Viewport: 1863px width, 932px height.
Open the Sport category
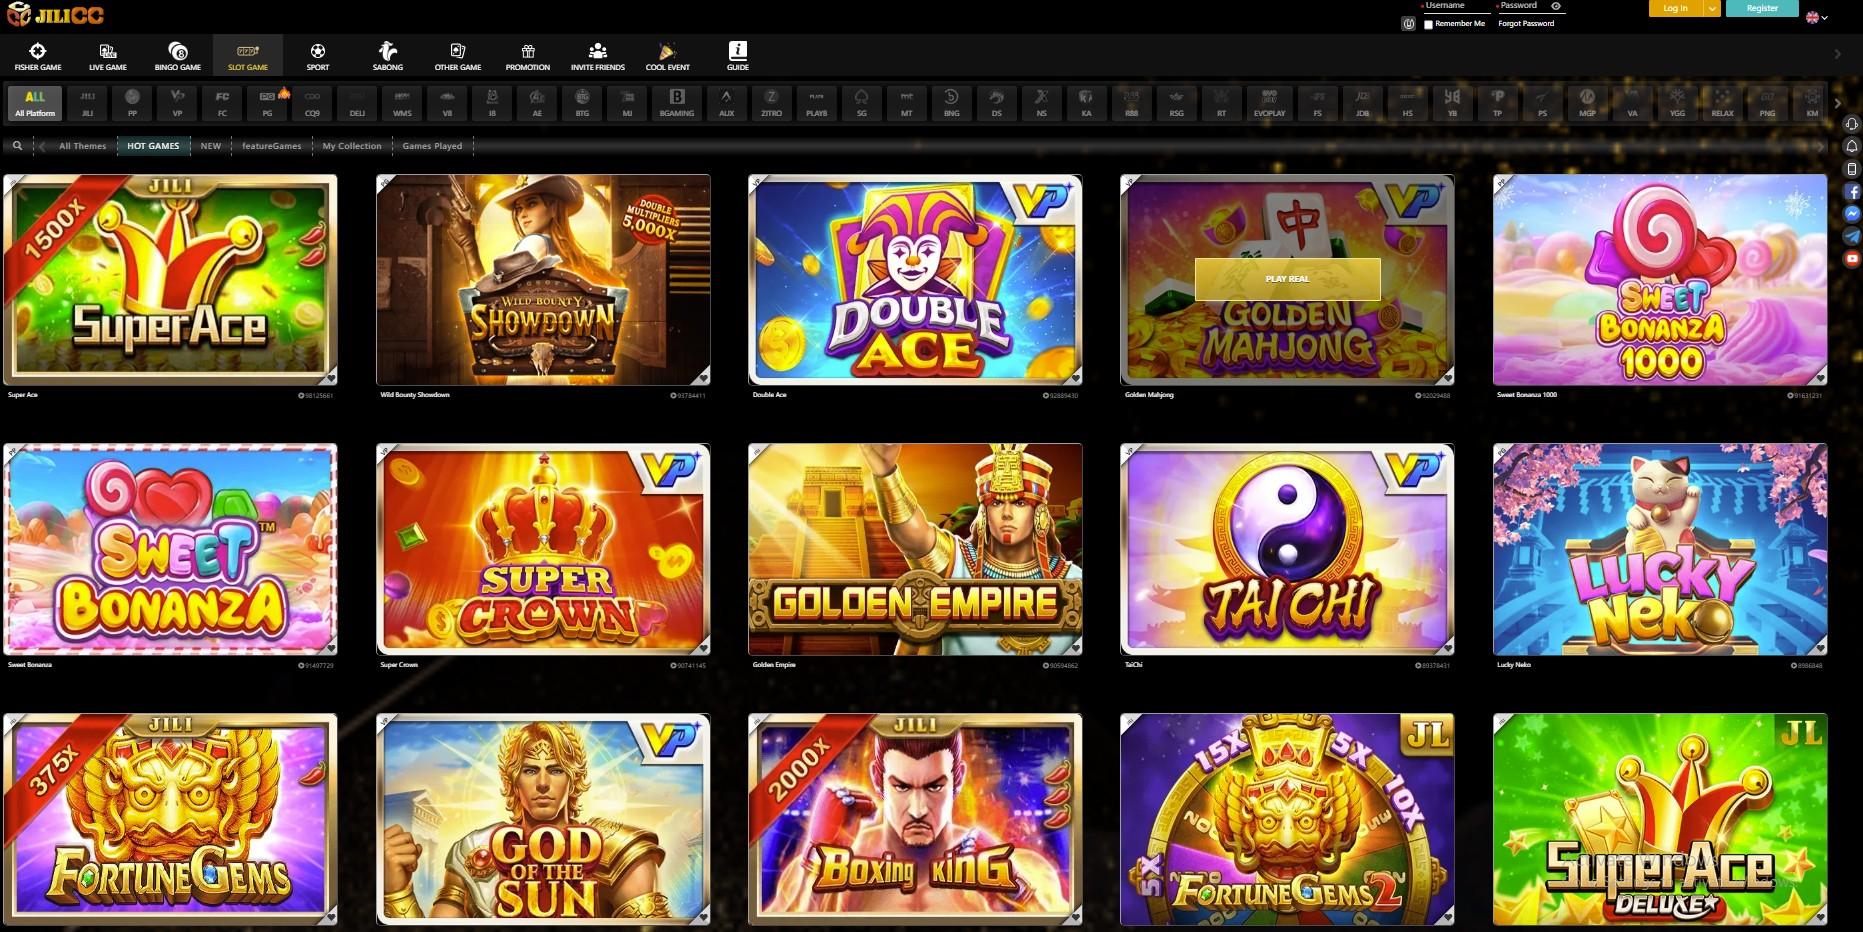[x=318, y=56]
